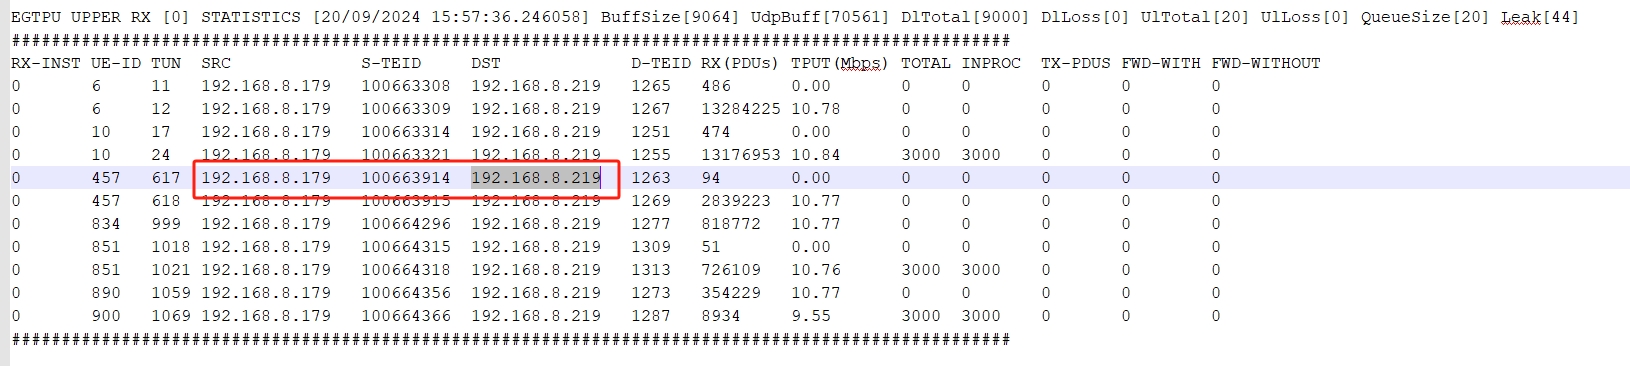Click RX PDUs count 354229
This screenshot has height=366, width=1630.
(x=731, y=293)
